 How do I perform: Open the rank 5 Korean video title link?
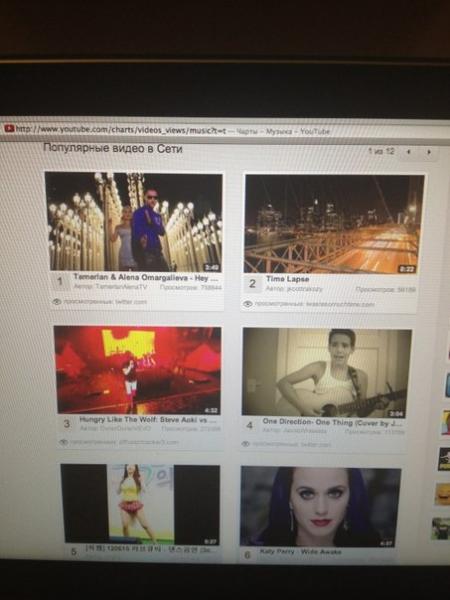[x=150, y=550]
